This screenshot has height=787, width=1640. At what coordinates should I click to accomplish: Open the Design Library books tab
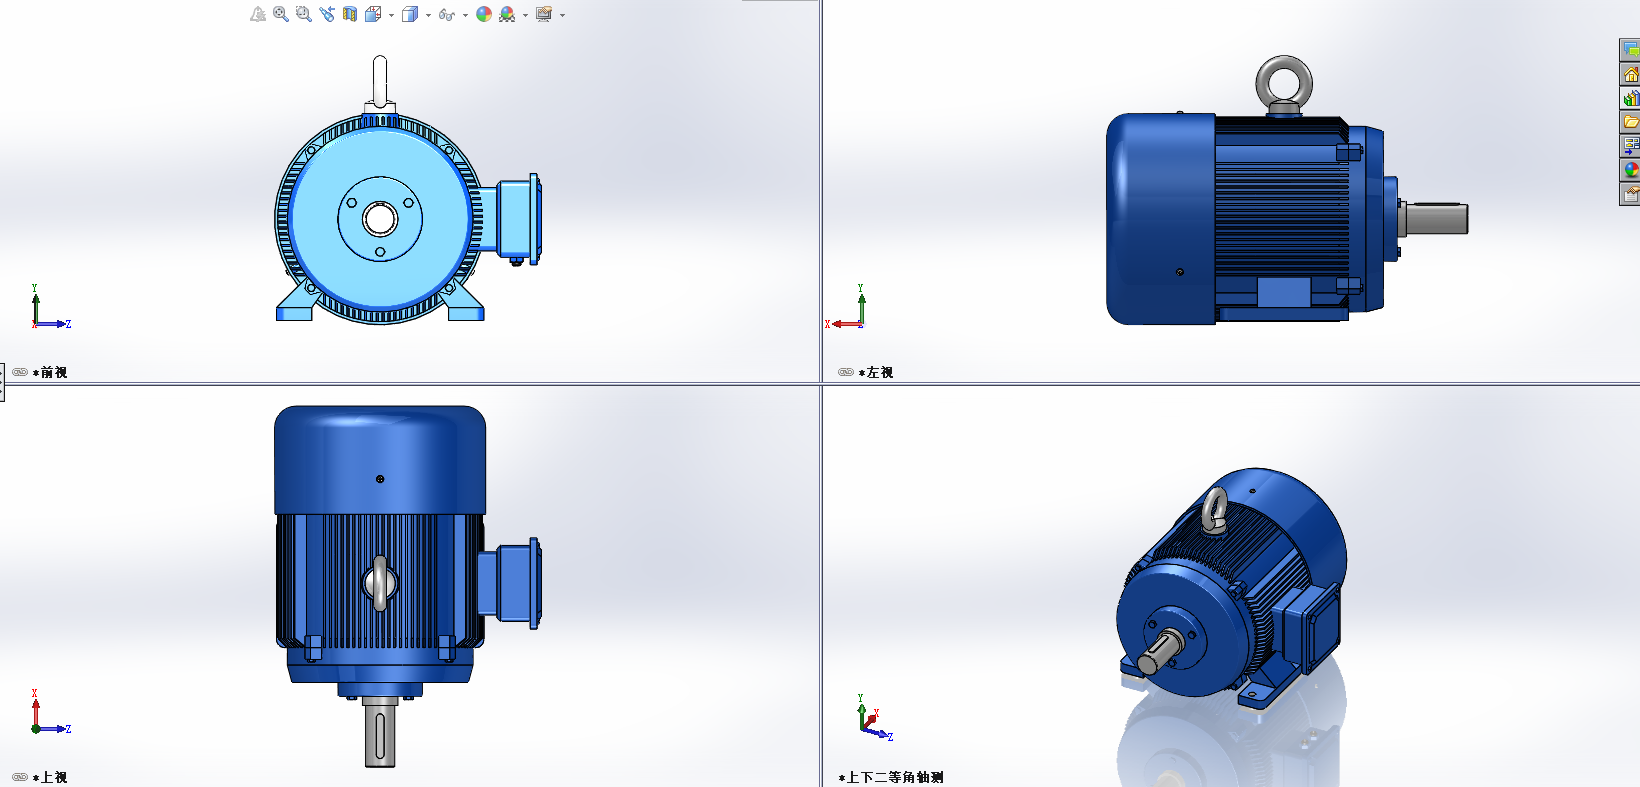(x=1630, y=98)
